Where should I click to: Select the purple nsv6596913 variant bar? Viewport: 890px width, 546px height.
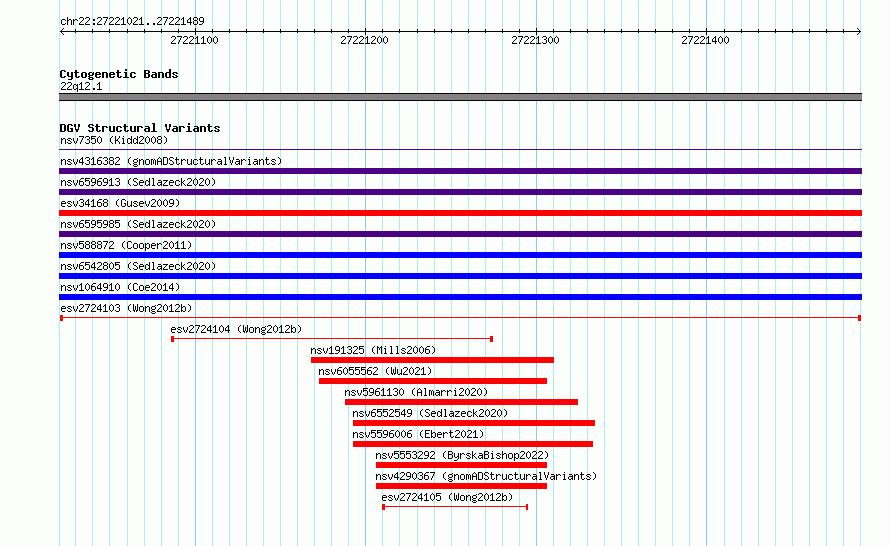coord(460,192)
